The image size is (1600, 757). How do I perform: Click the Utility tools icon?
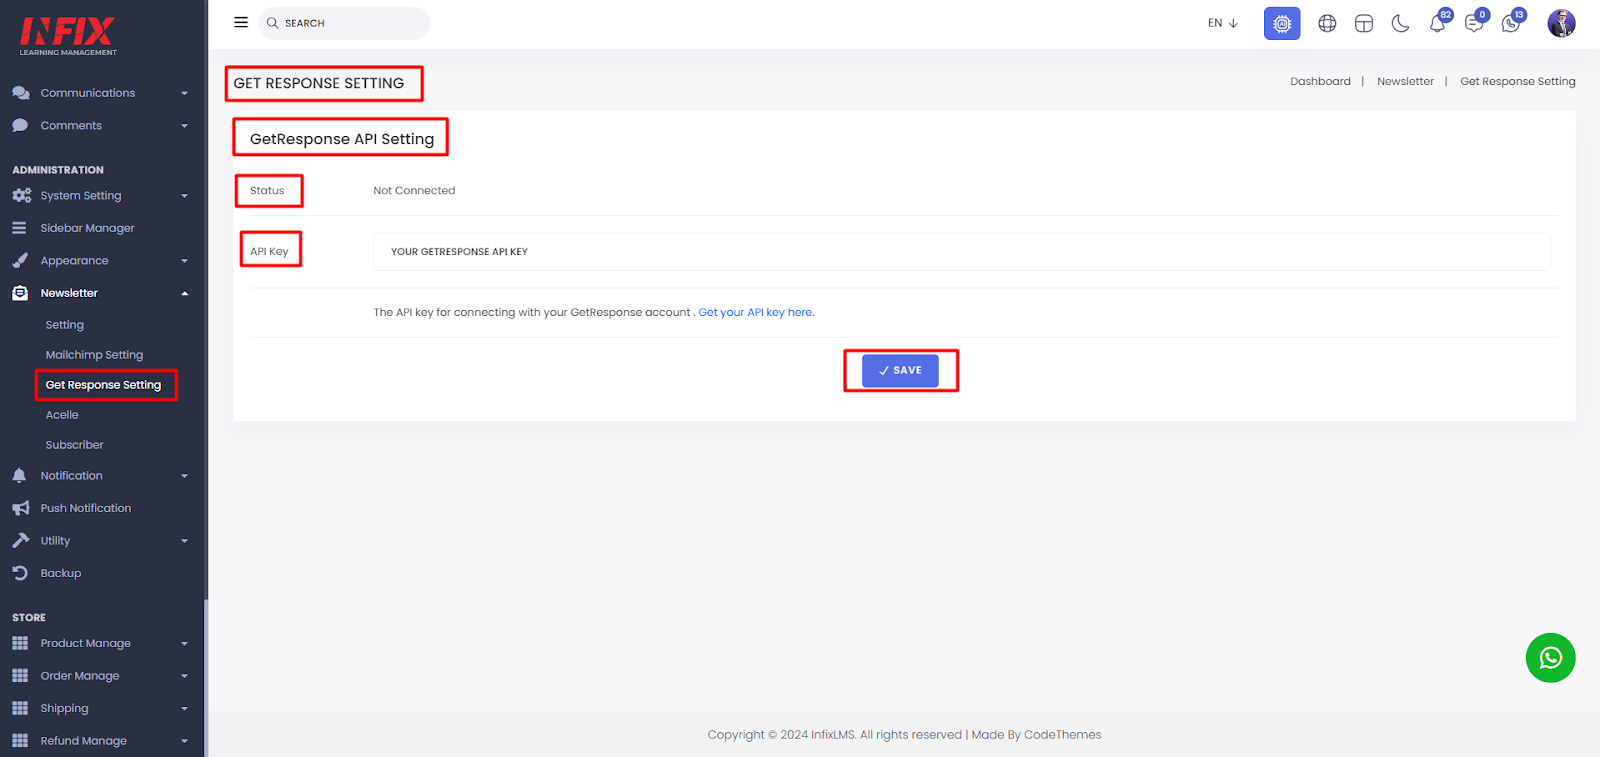[20, 541]
